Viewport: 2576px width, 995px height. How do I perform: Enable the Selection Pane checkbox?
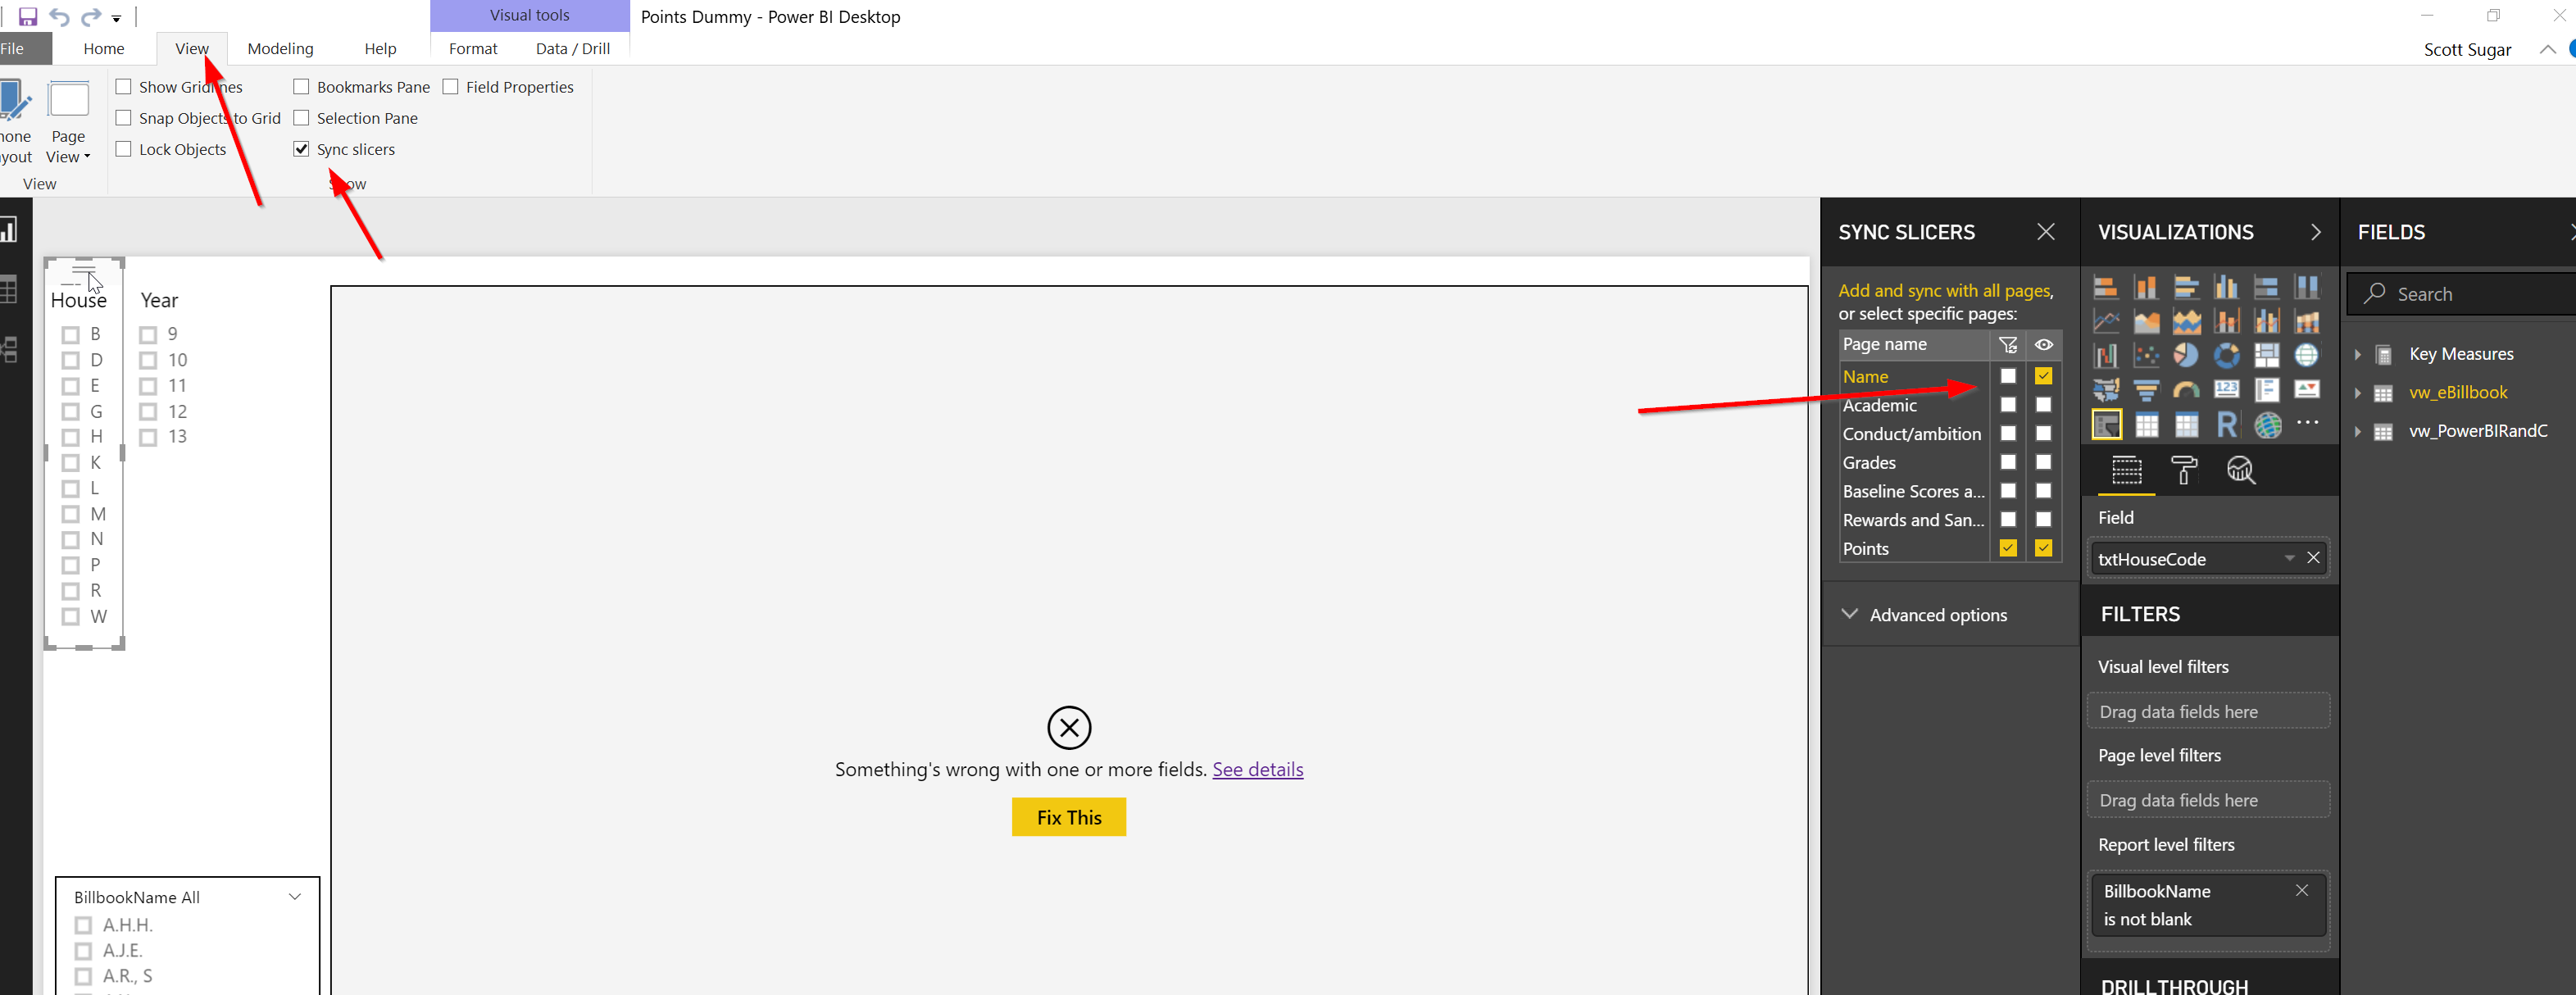(x=301, y=118)
